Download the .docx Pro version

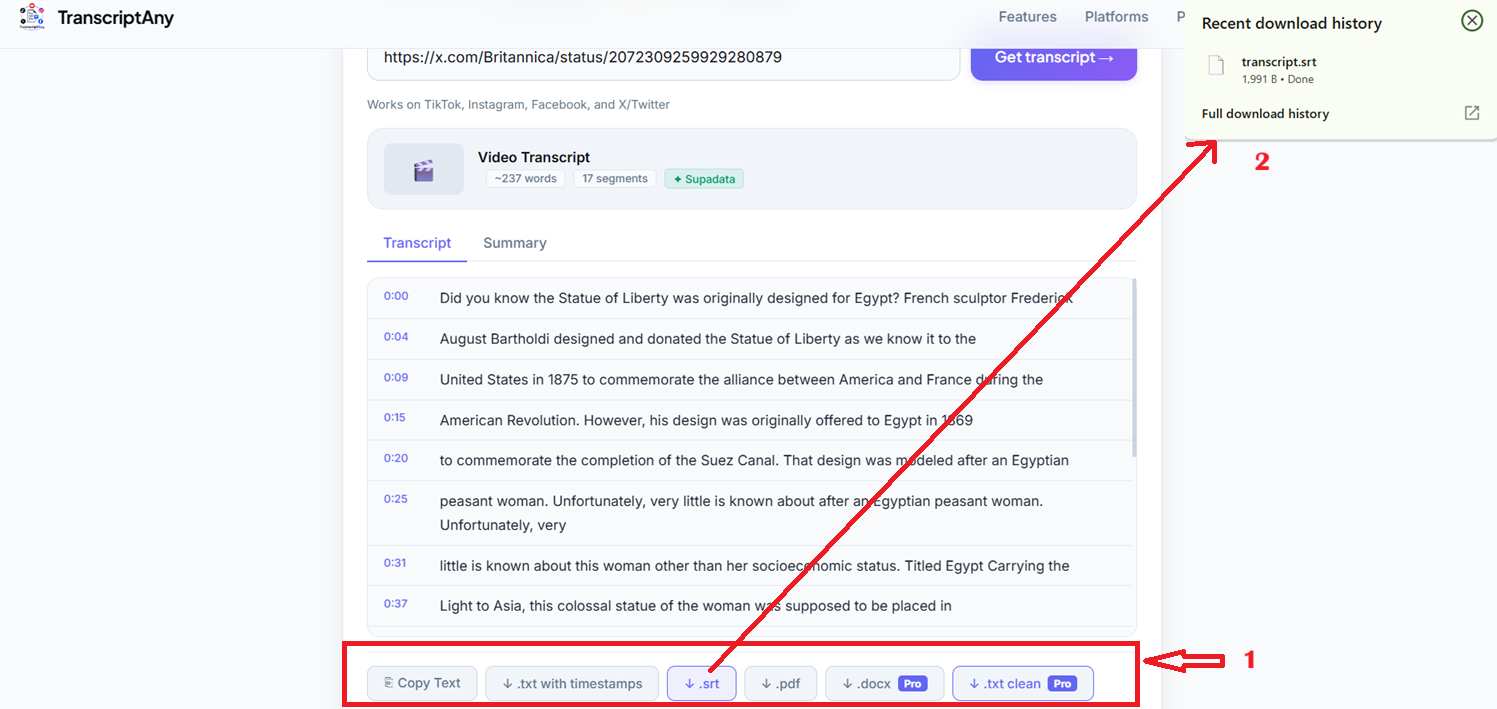click(x=885, y=684)
